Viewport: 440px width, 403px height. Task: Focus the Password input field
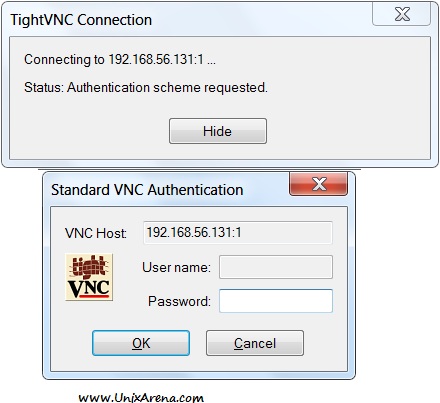(276, 301)
